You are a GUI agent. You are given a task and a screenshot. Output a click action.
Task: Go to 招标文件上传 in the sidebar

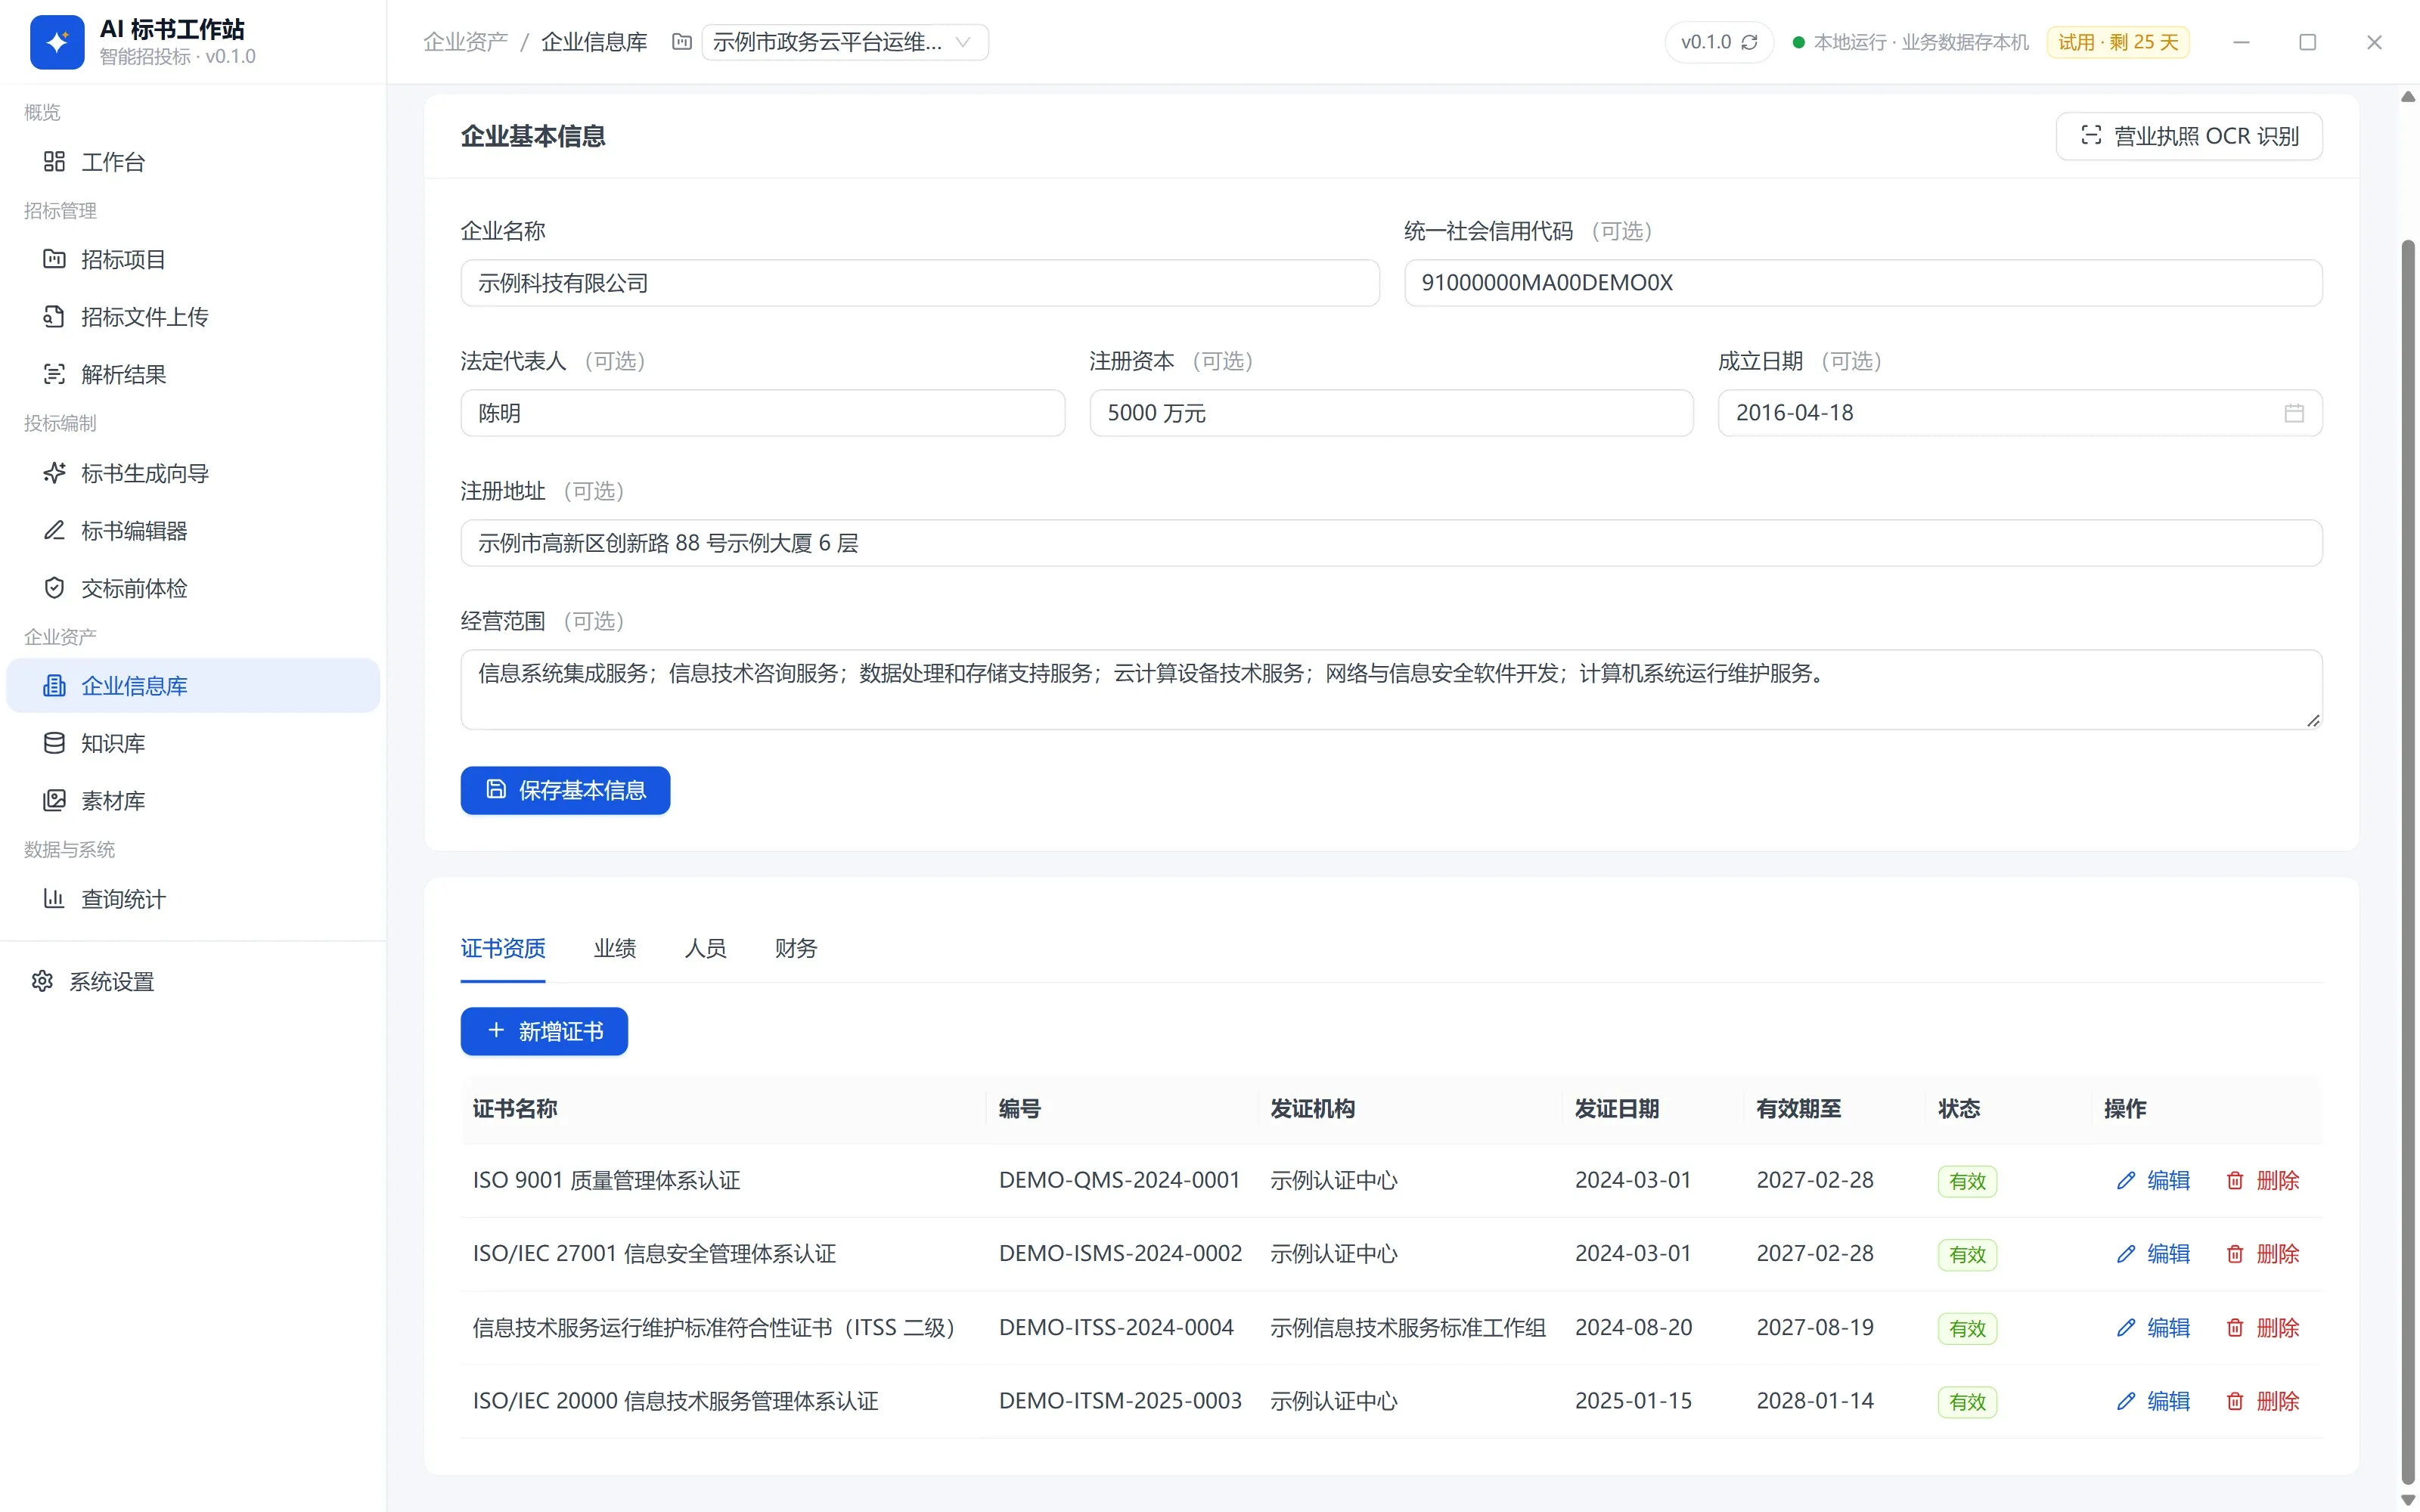pyautogui.click(x=193, y=317)
